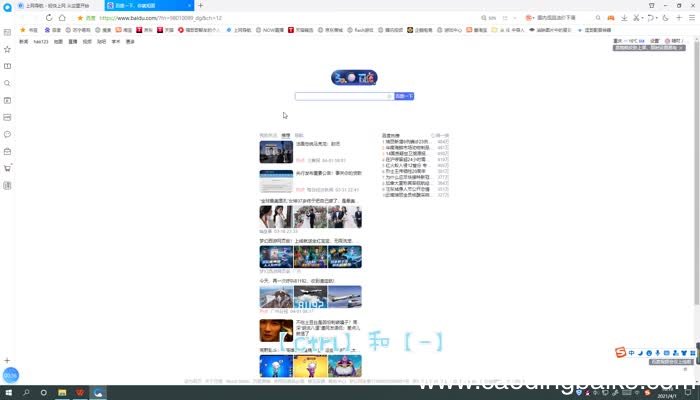This screenshot has width=700, height=400.
Task: Open the orange game controller toolbar icon
Action: click(611, 18)
